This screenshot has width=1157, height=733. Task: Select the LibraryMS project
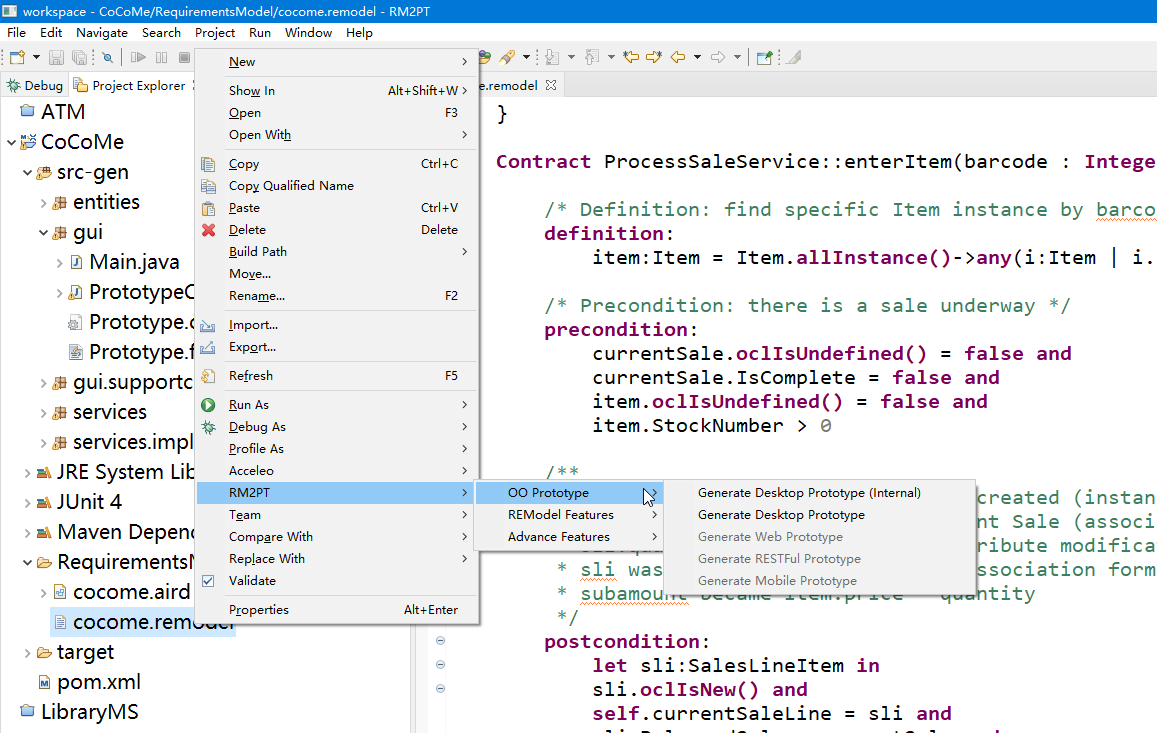(x=89, y=712)
